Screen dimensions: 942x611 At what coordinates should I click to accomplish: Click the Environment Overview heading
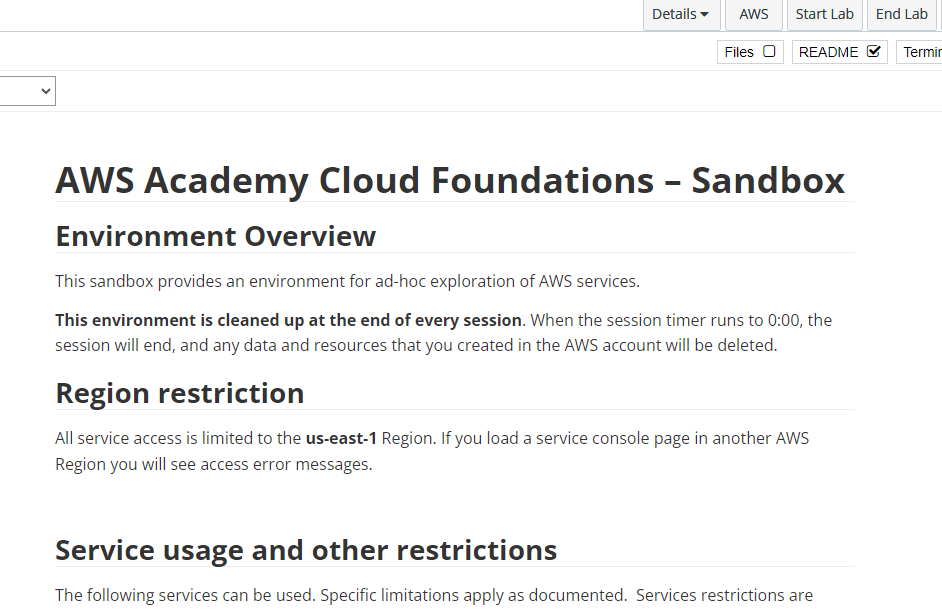(215, 236)
